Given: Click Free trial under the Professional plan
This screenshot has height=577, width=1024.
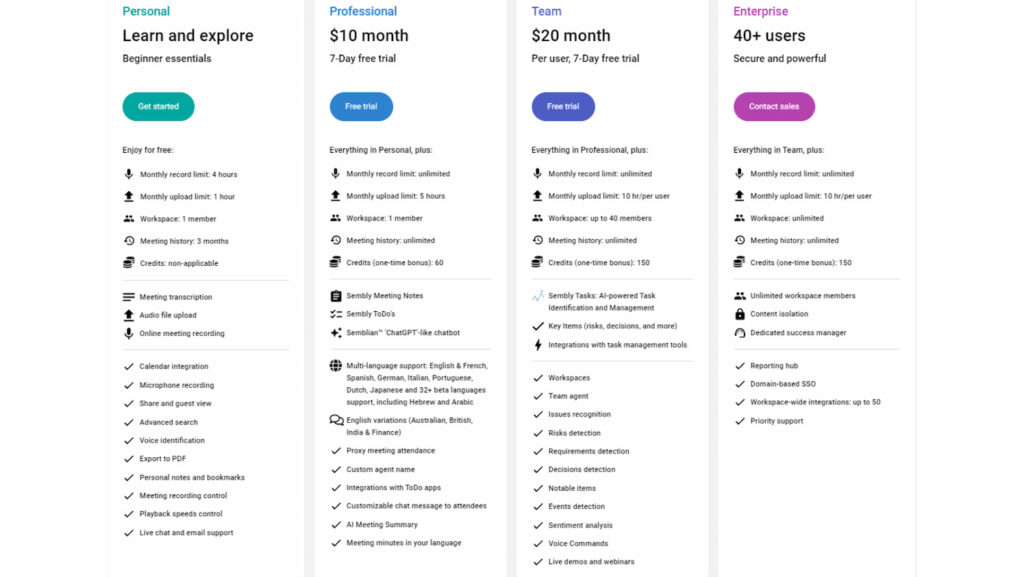Looking at the screenshot, I should click(x=361, y=106).
